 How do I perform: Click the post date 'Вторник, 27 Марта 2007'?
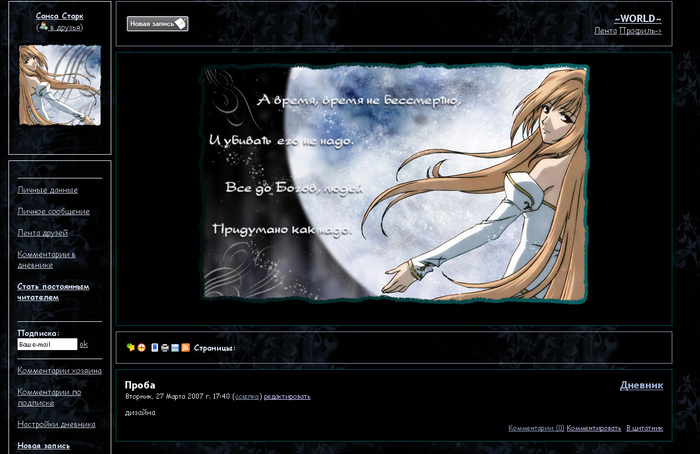pyautogui.click(x=164, y=396)
